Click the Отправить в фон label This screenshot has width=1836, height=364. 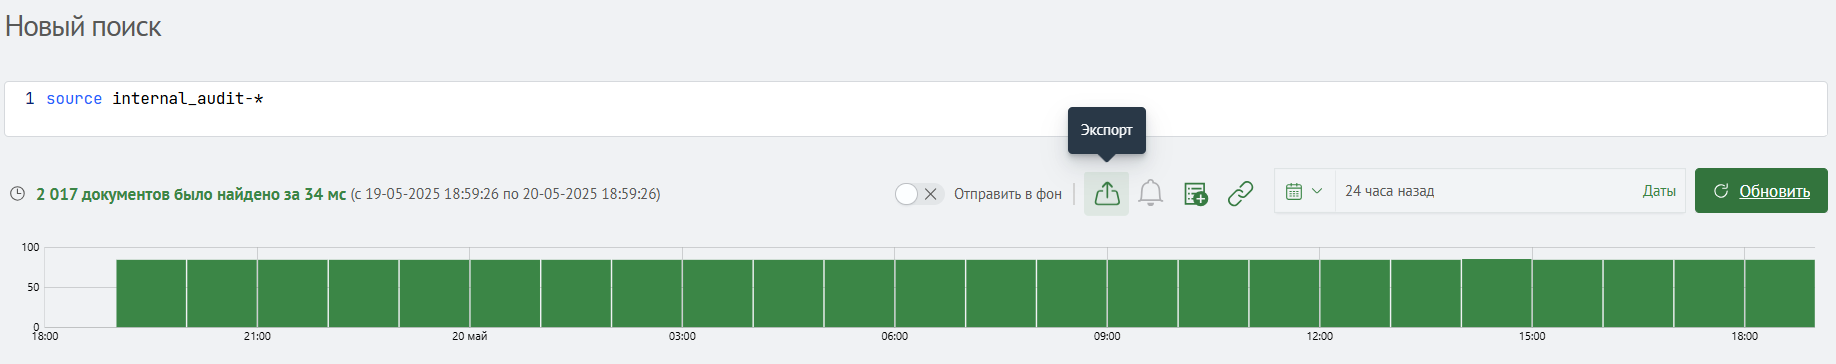(1008, 194)
